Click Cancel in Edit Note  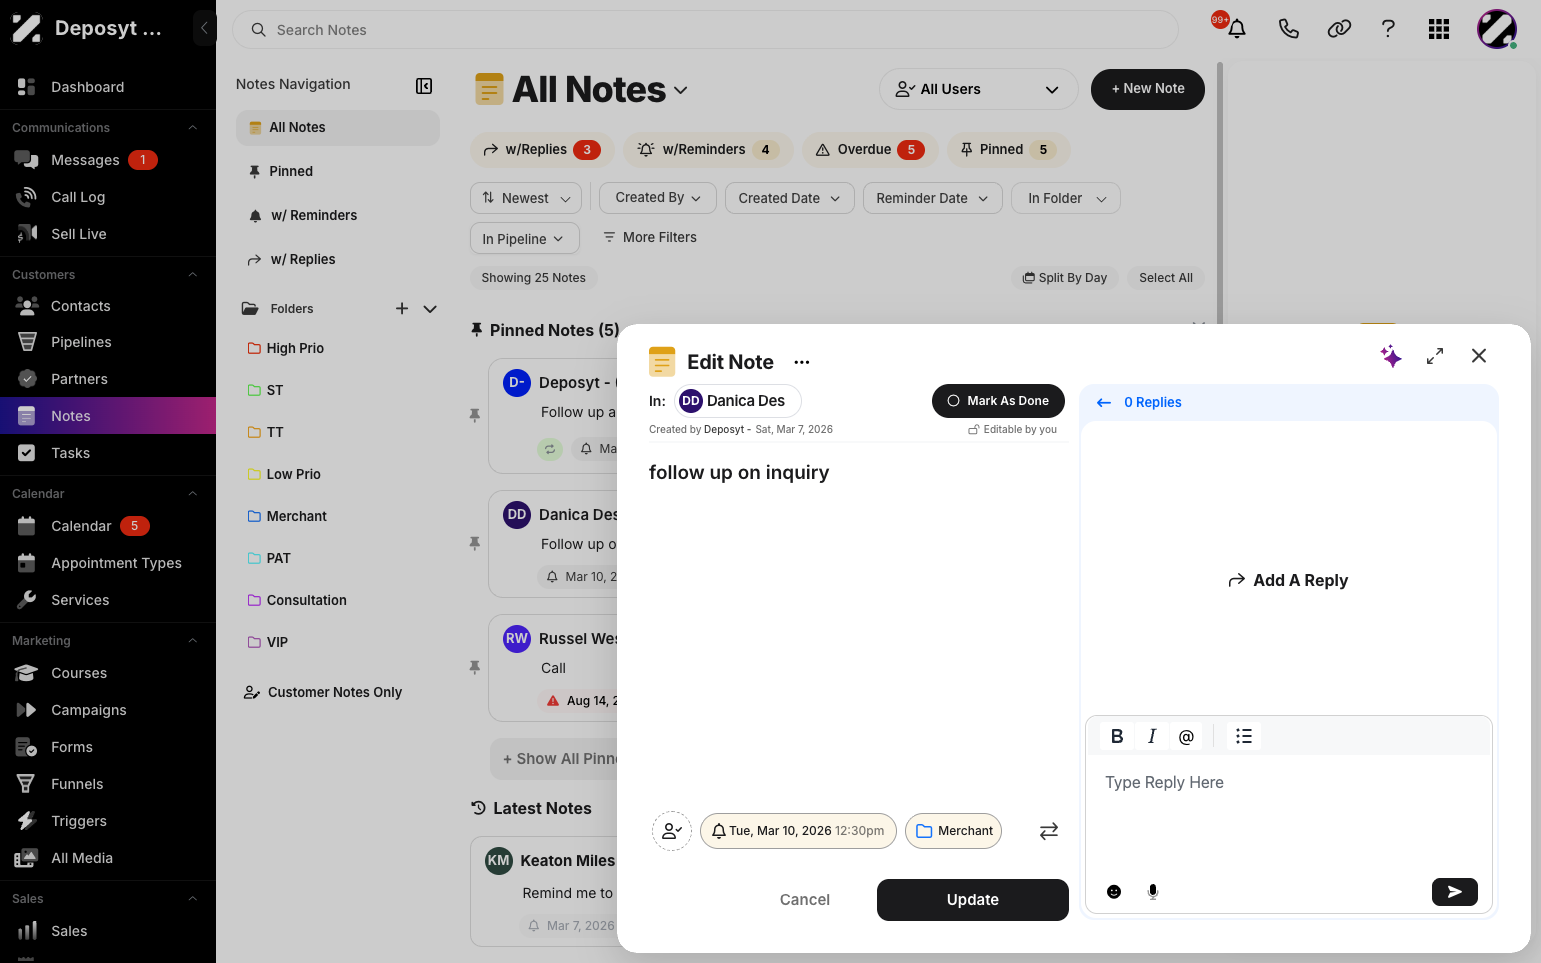805,900
